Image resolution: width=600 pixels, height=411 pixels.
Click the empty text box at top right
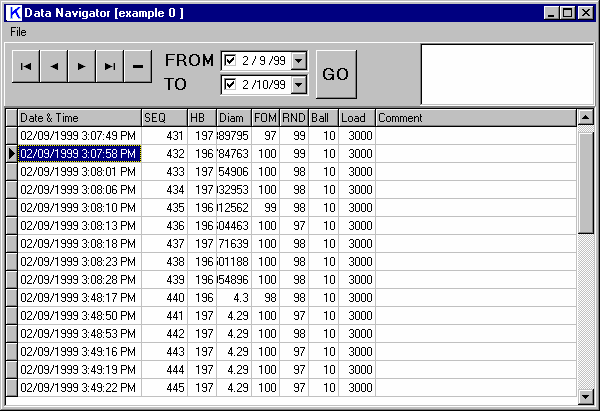[x=506, y=73]
